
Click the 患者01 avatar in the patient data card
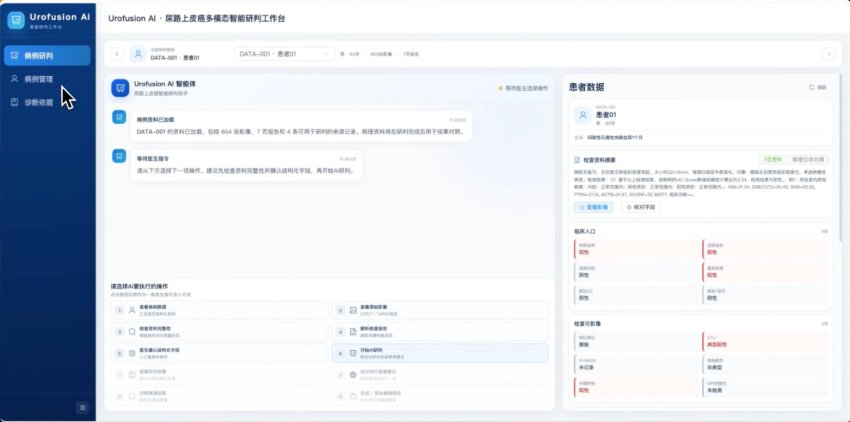pos(583,115)
